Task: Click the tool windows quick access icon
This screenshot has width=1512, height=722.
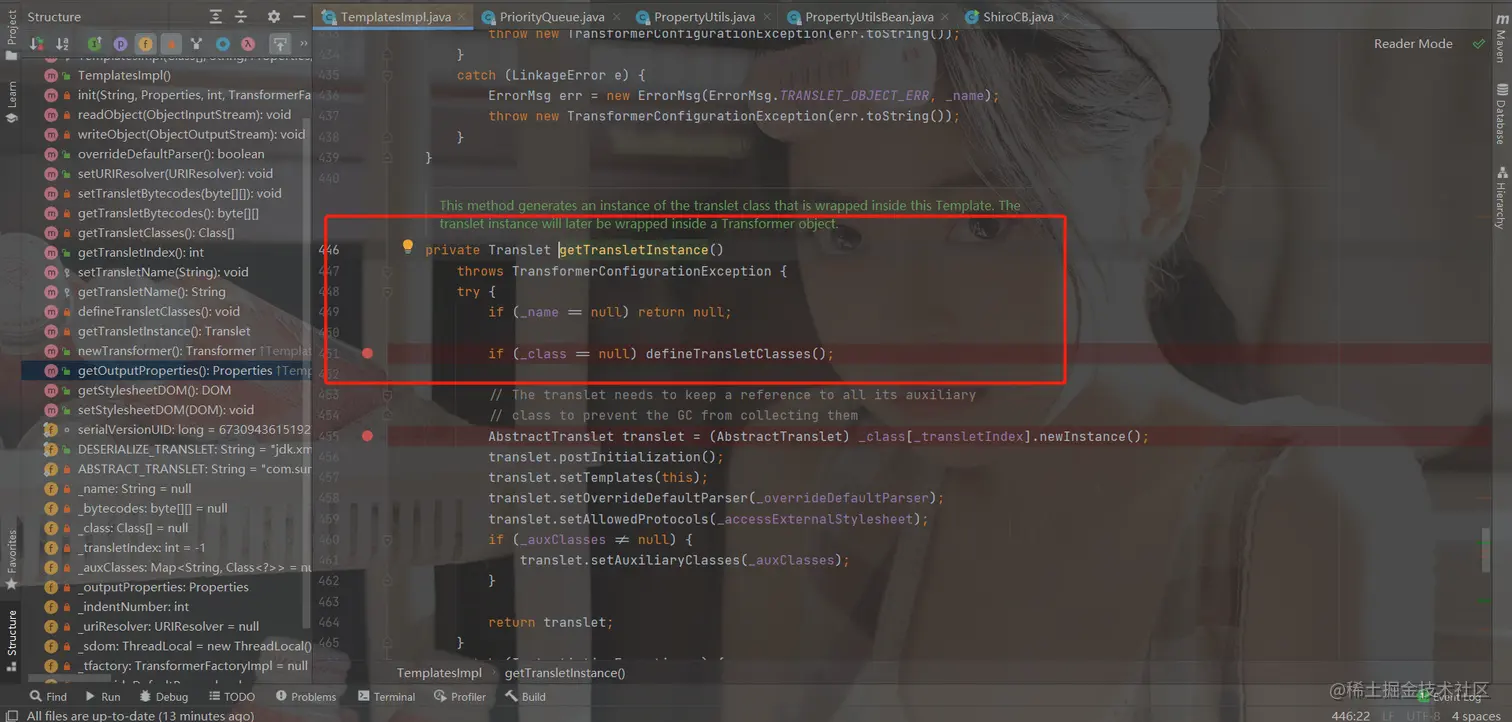Action: click(x=10, y=715)
